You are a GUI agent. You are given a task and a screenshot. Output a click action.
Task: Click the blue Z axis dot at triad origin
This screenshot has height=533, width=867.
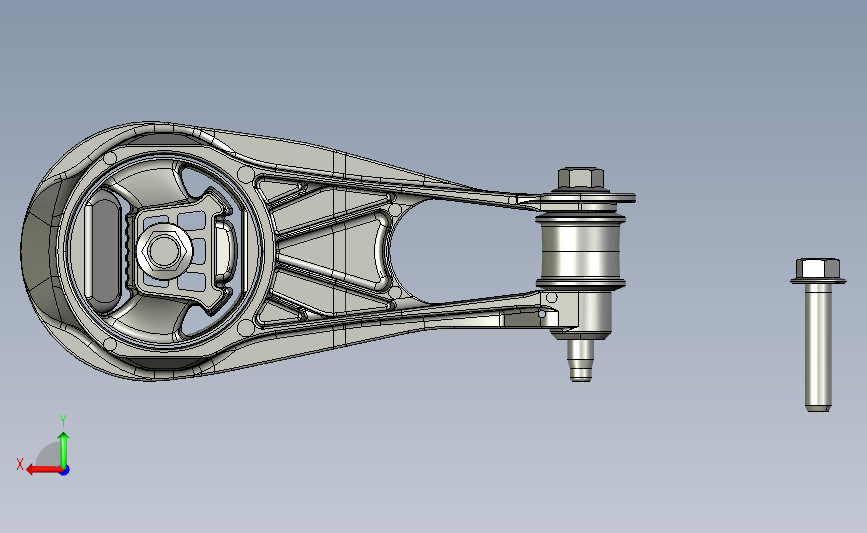pyautogui.click(x=65, y=471)
